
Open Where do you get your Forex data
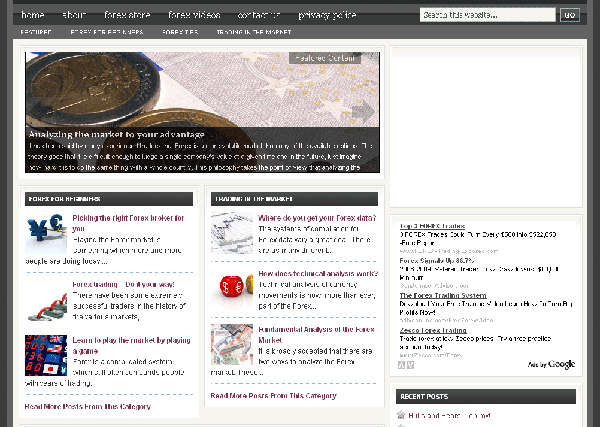(317, 218)
